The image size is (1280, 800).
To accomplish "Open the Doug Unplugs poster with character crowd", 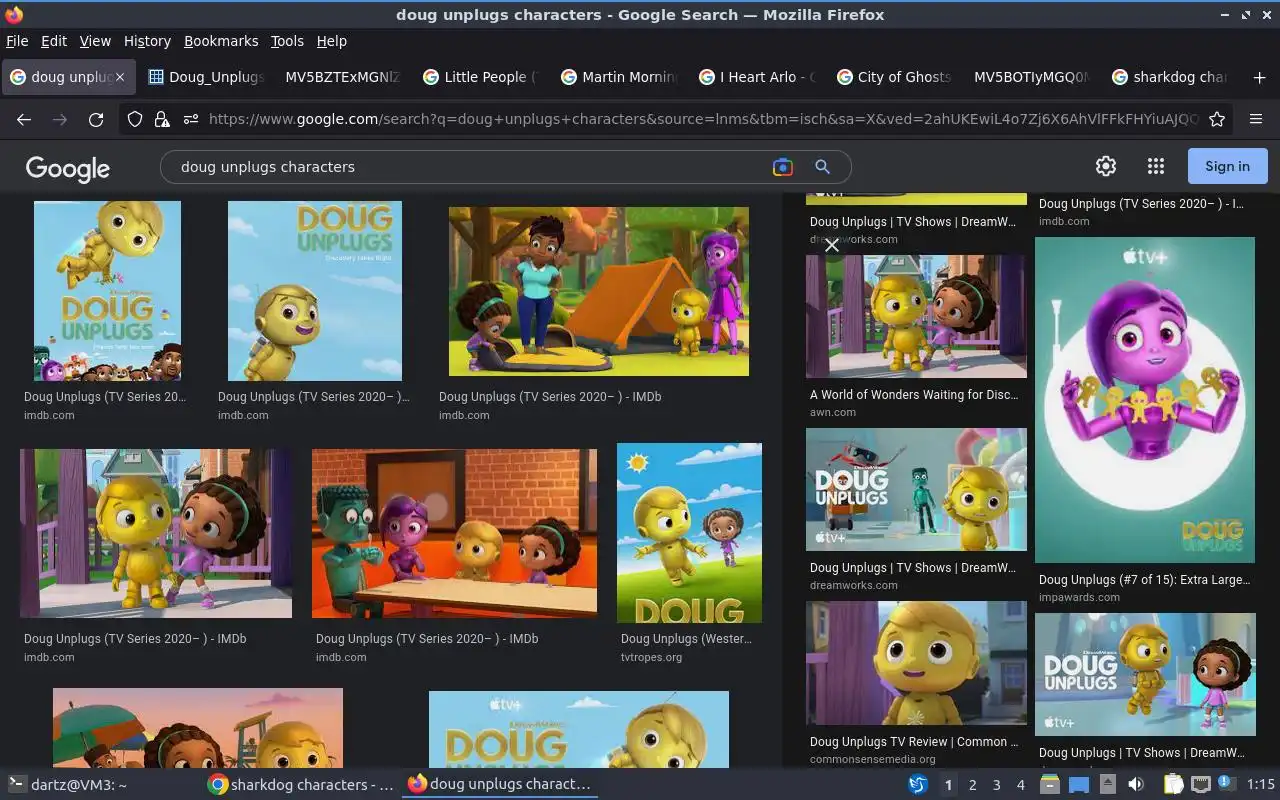I will point(107,291).
